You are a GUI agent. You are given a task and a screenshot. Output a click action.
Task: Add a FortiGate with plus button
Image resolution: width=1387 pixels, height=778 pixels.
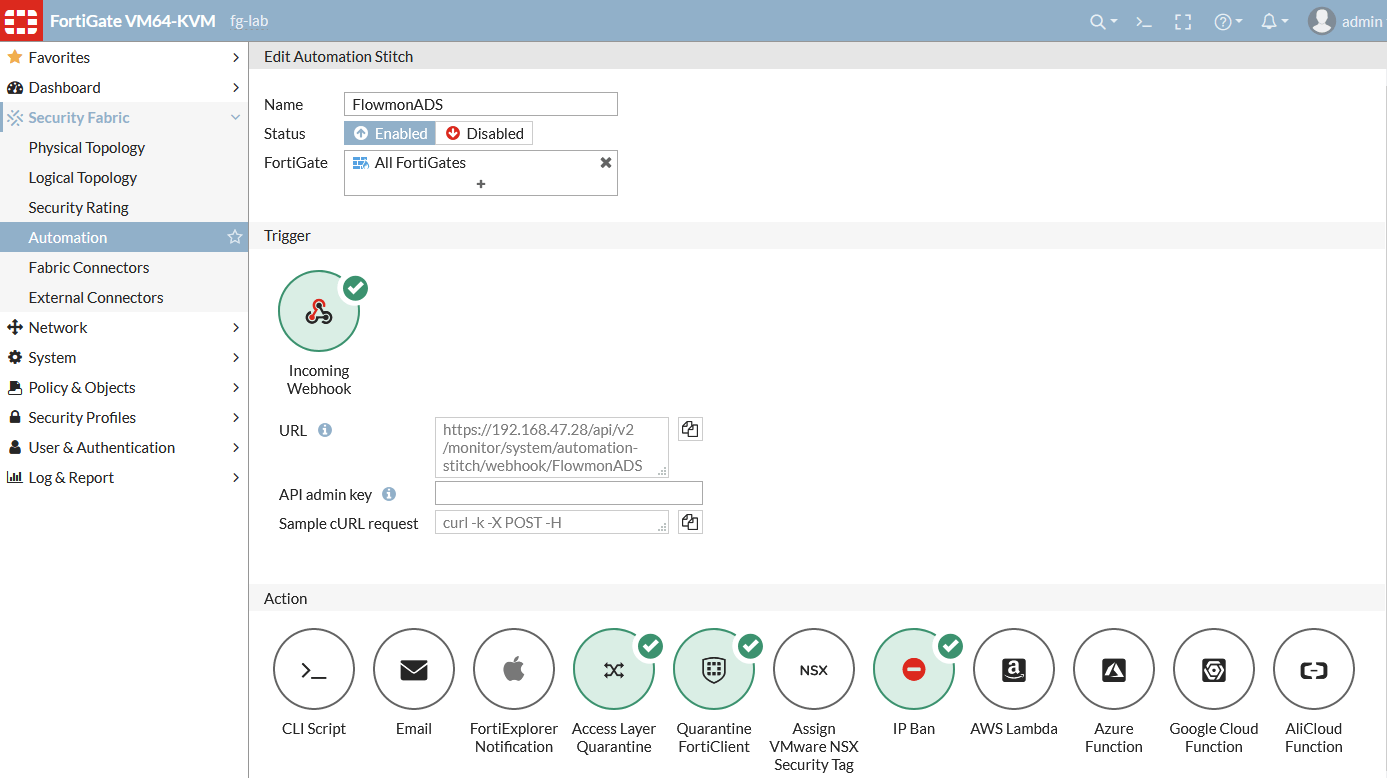point(481,184)
